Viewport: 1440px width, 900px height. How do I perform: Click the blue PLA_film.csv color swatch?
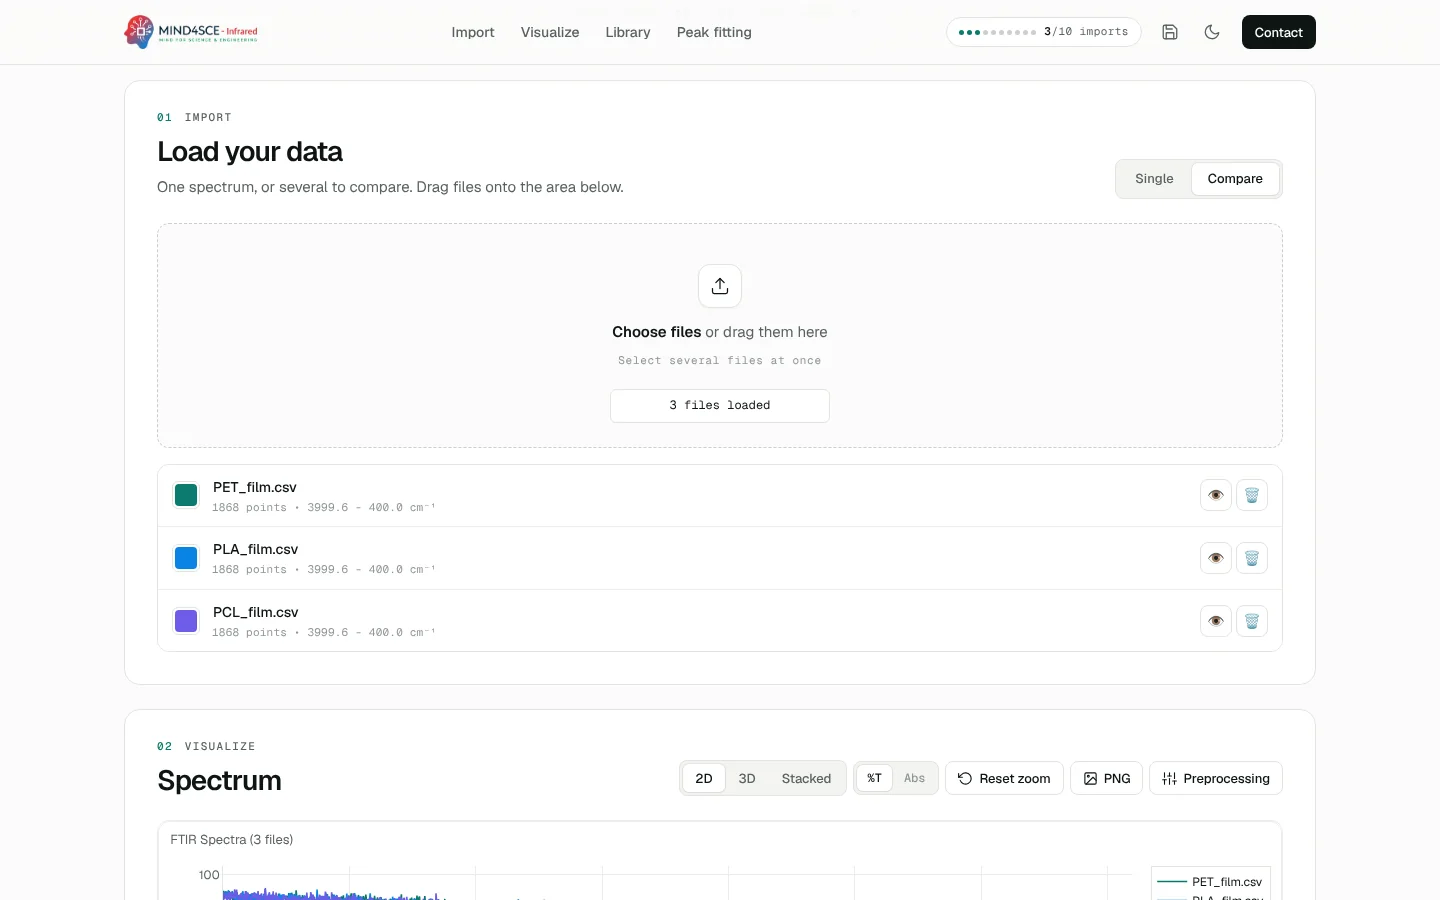186,558
